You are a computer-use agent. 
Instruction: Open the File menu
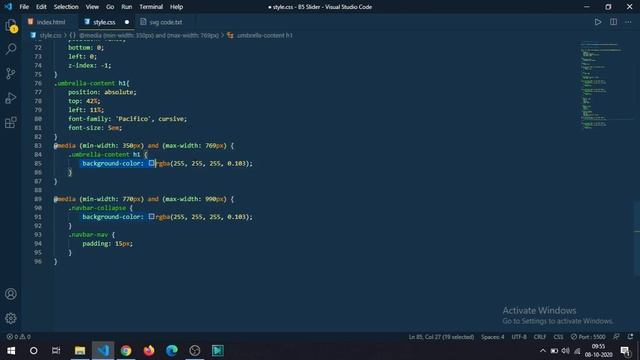pyautogui.click(x=24, y=7)
